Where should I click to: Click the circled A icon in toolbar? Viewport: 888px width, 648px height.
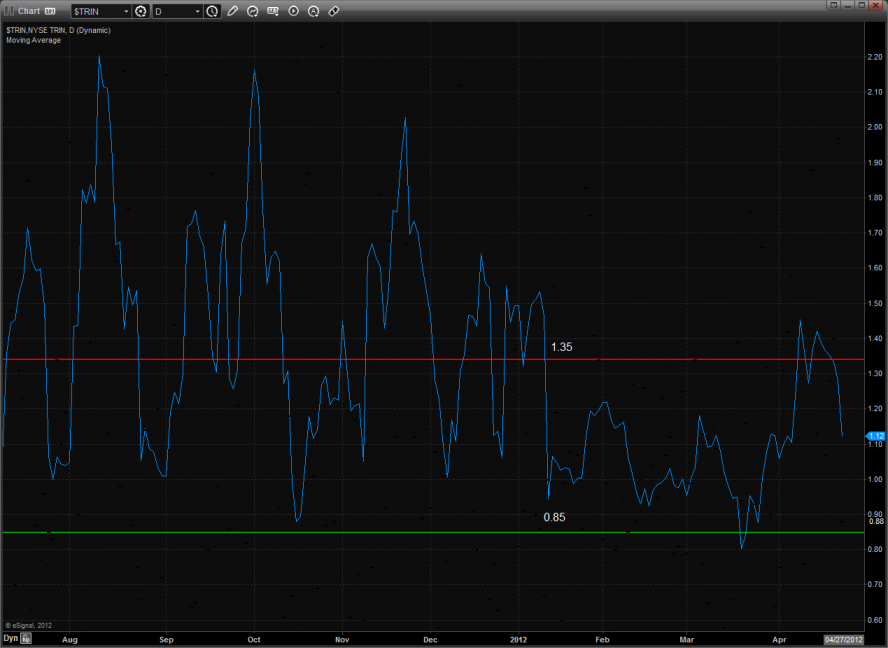point(313,11)
